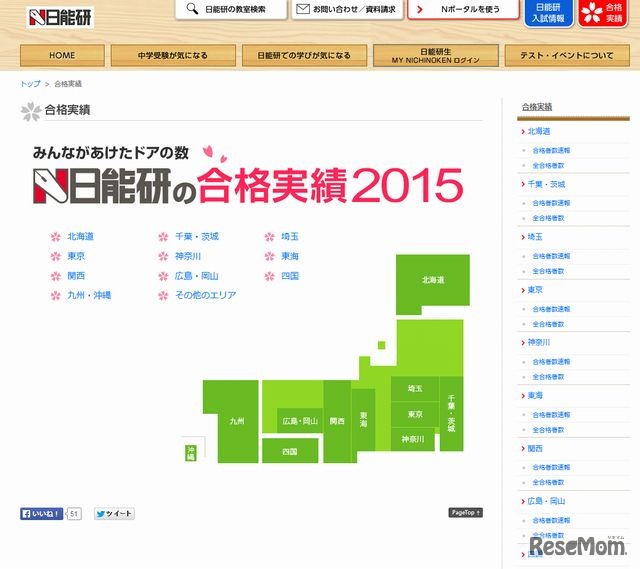Open 広島・岡山 in the right sidebar
Screen dimensions: 640x569
[546, 501]
